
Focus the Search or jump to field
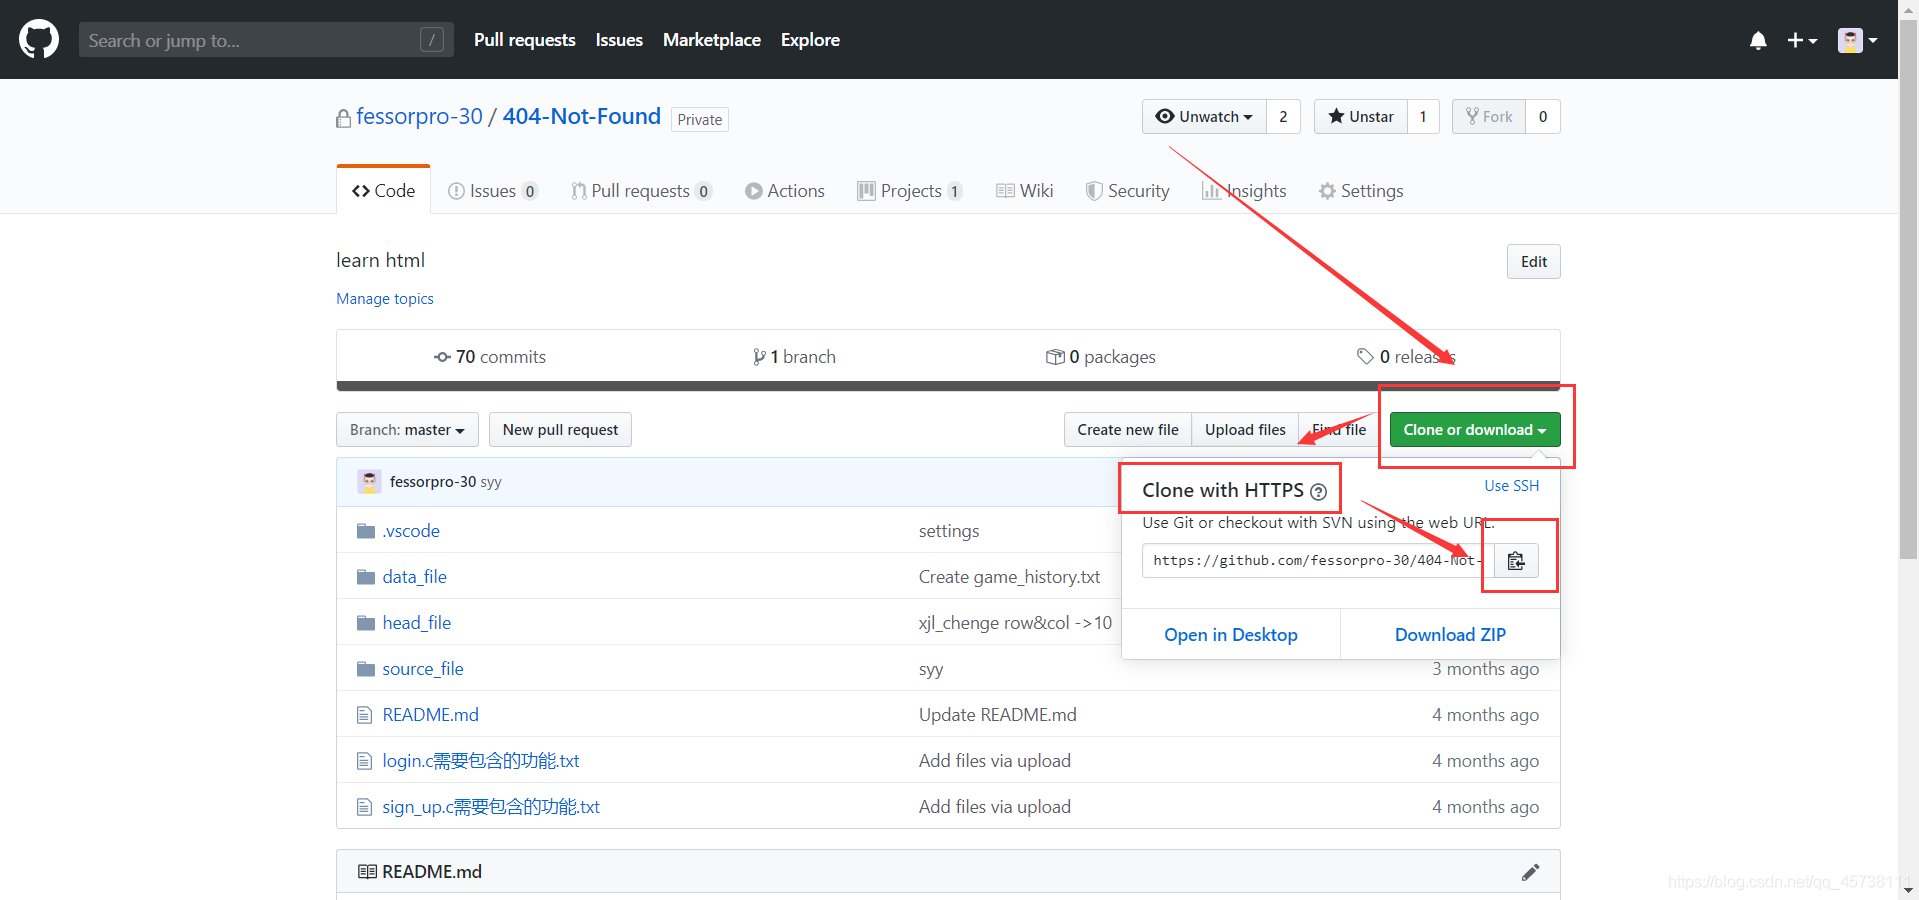click(266, 40)
